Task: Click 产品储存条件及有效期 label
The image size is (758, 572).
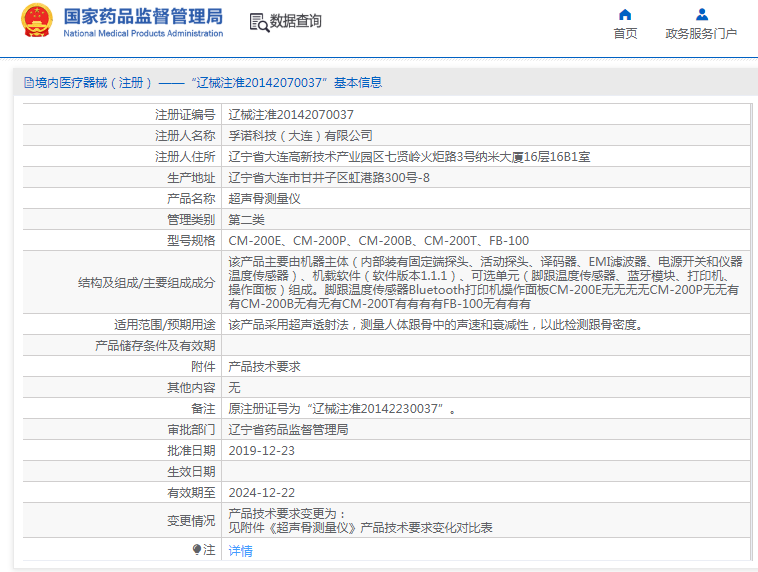Action: [x=155, y=346]
